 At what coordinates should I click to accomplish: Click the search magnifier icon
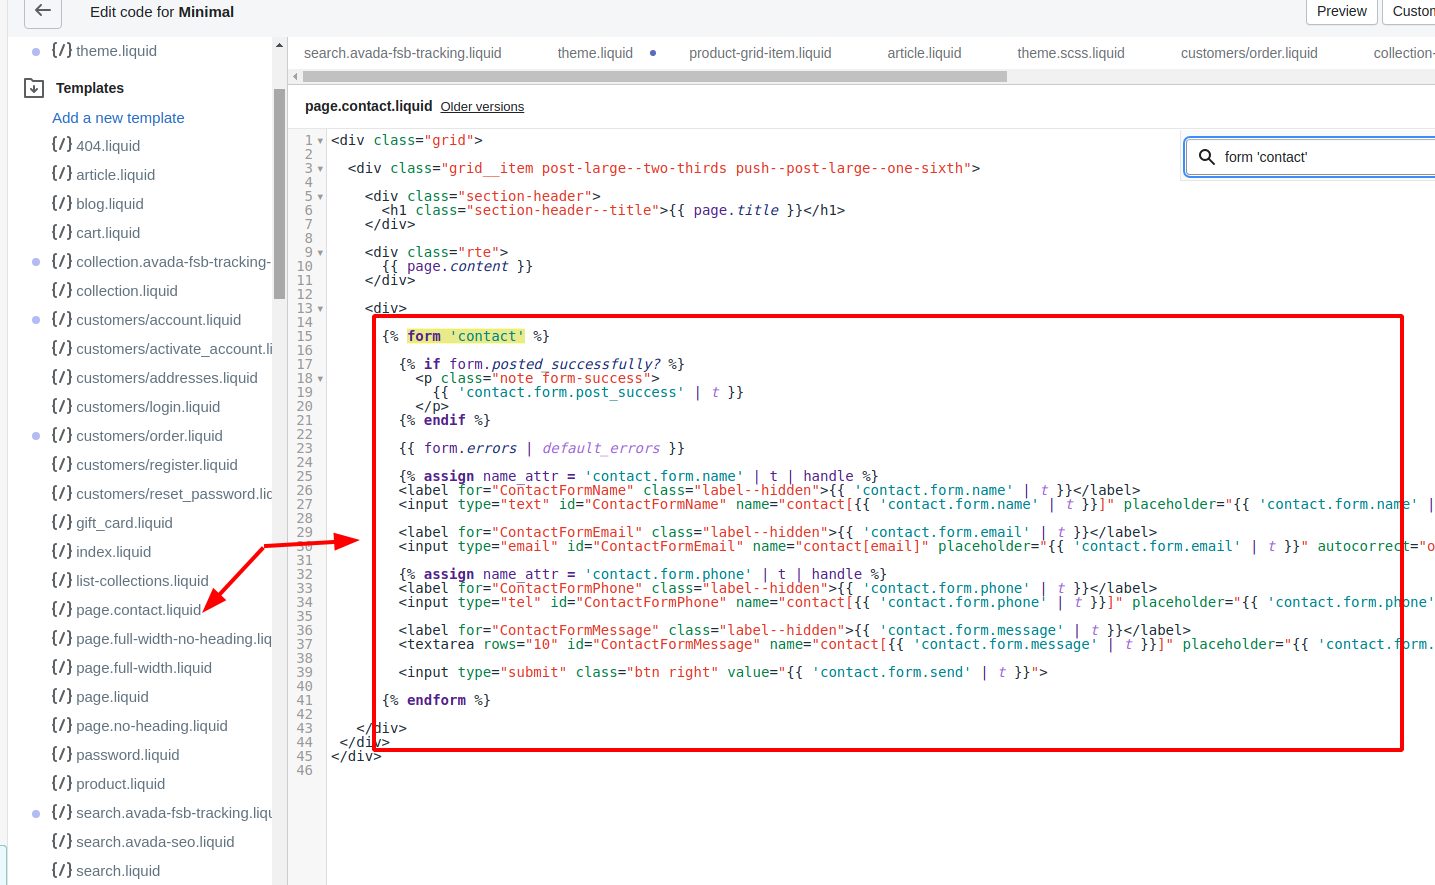1206,157
